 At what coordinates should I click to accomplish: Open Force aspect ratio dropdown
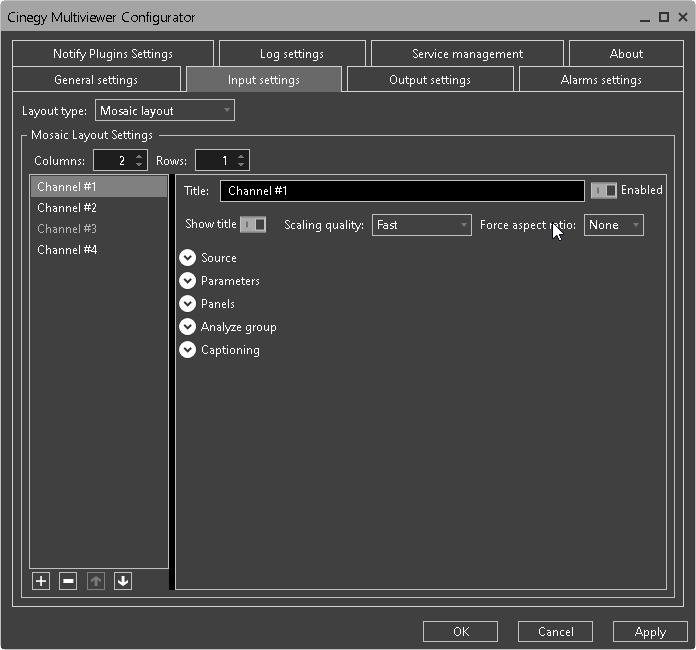pyautogui.click(x=613, y=225)
